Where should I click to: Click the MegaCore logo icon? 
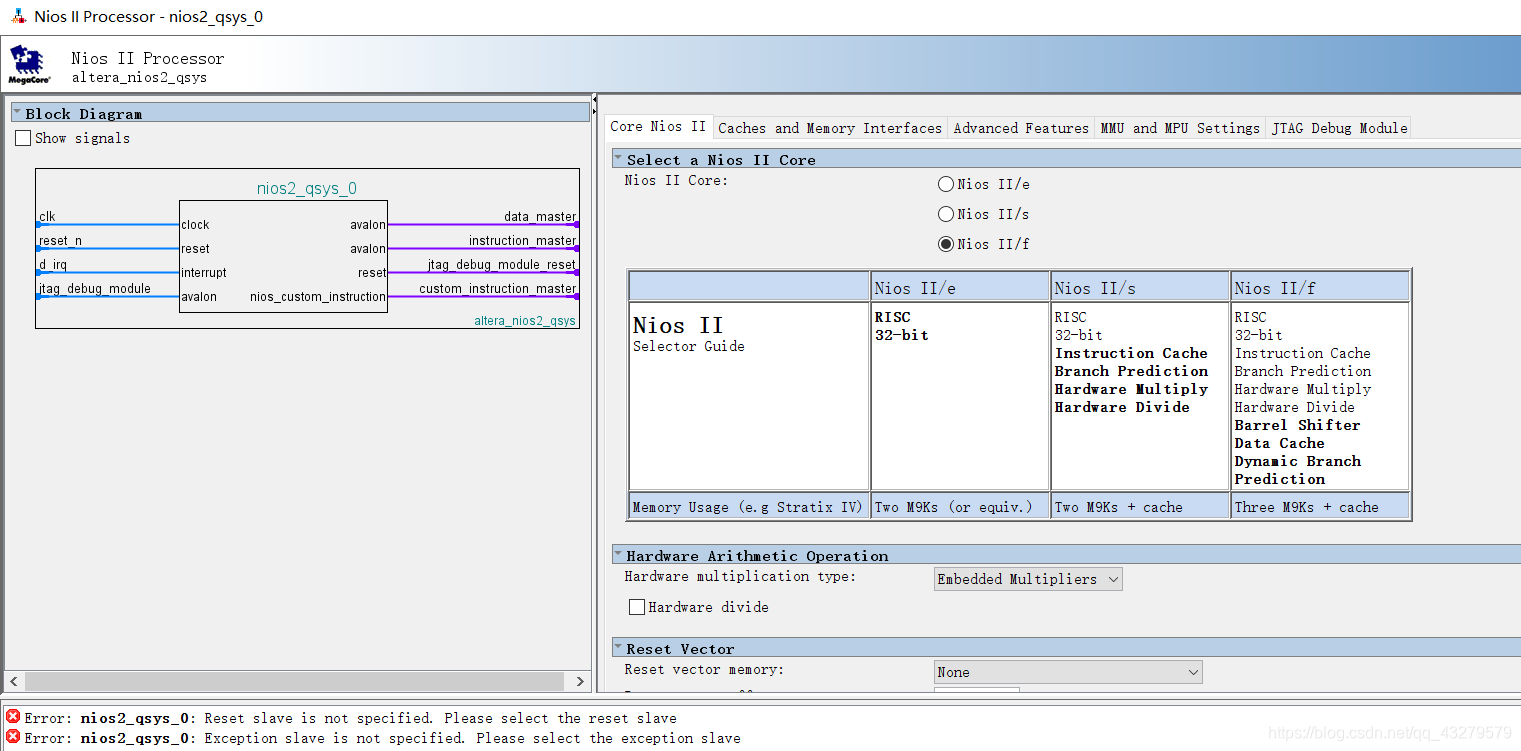coord(29,64)
